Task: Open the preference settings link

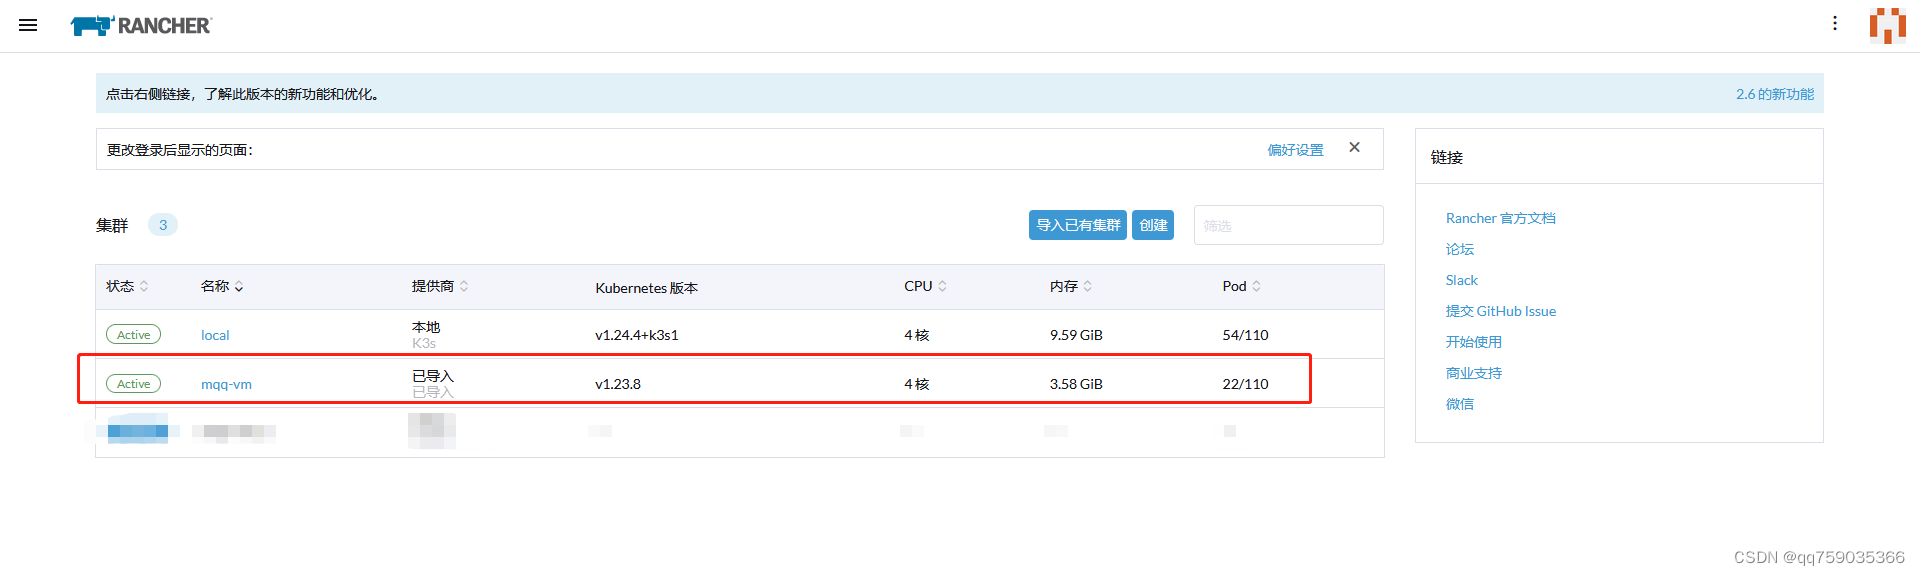Action: (x=1295, y=150)
